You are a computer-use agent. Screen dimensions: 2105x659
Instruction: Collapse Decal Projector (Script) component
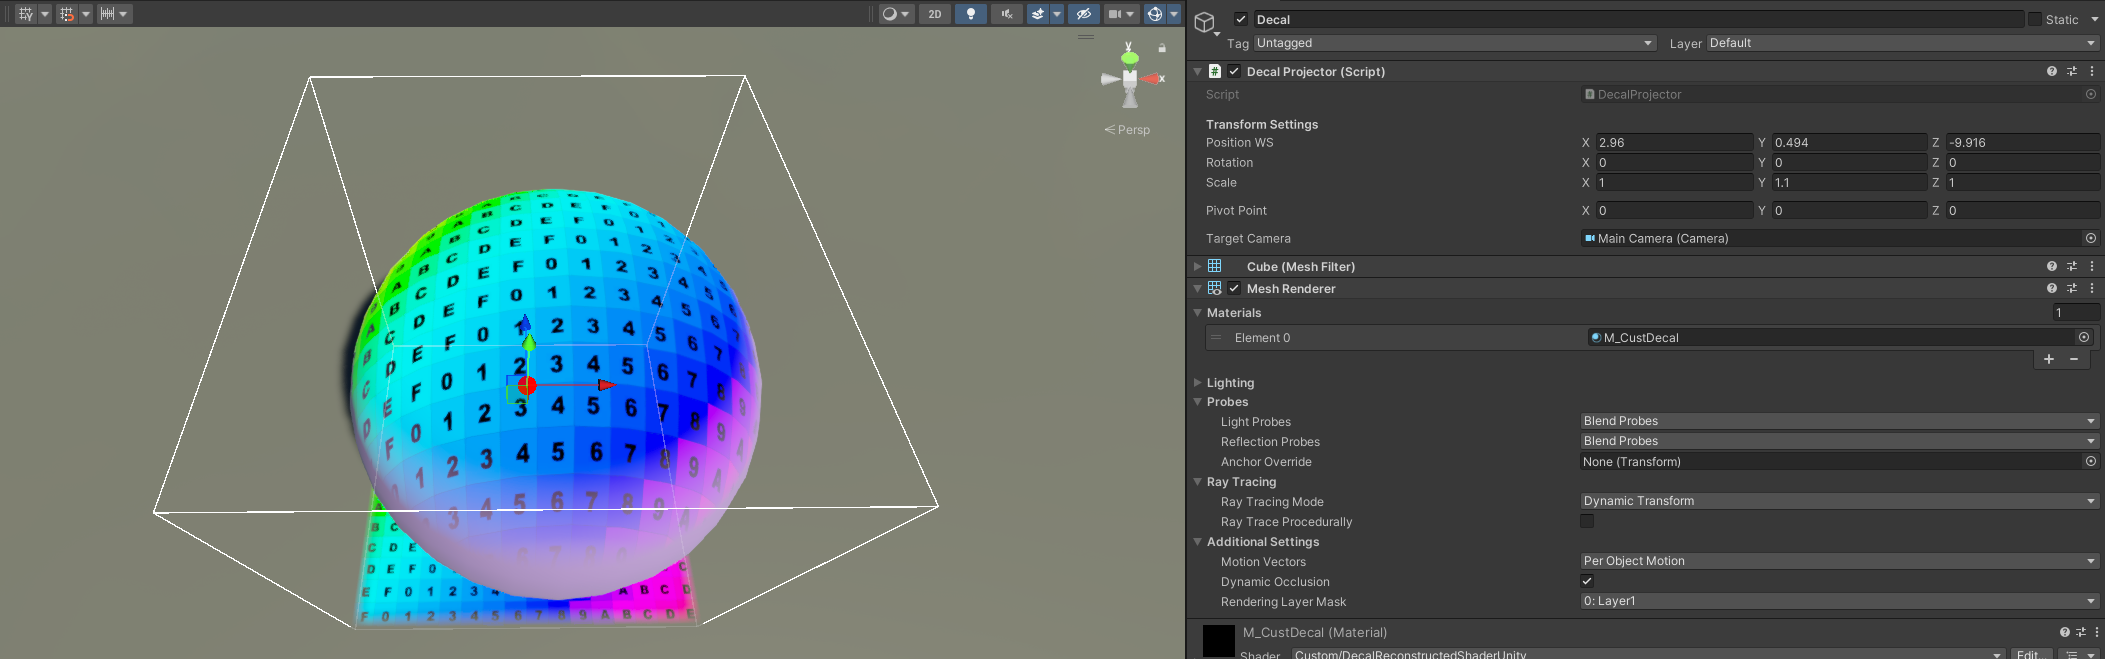1198,72
